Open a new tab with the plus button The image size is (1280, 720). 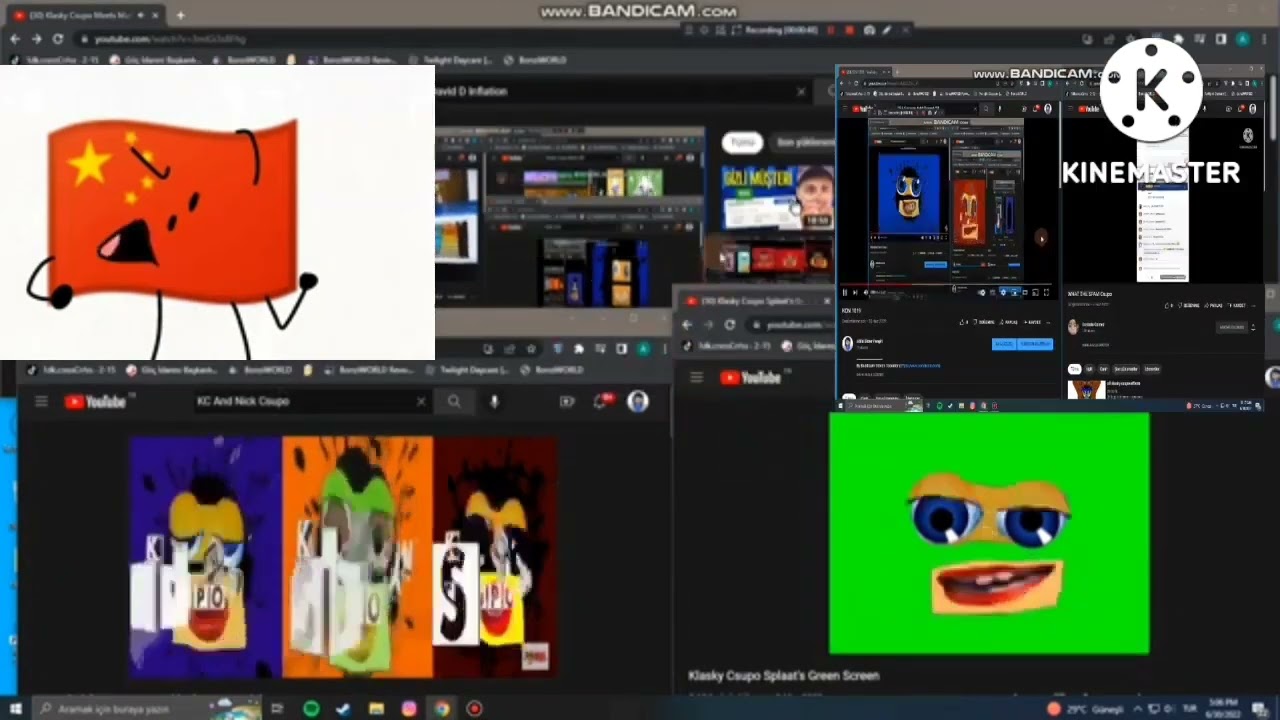[180, 15]
